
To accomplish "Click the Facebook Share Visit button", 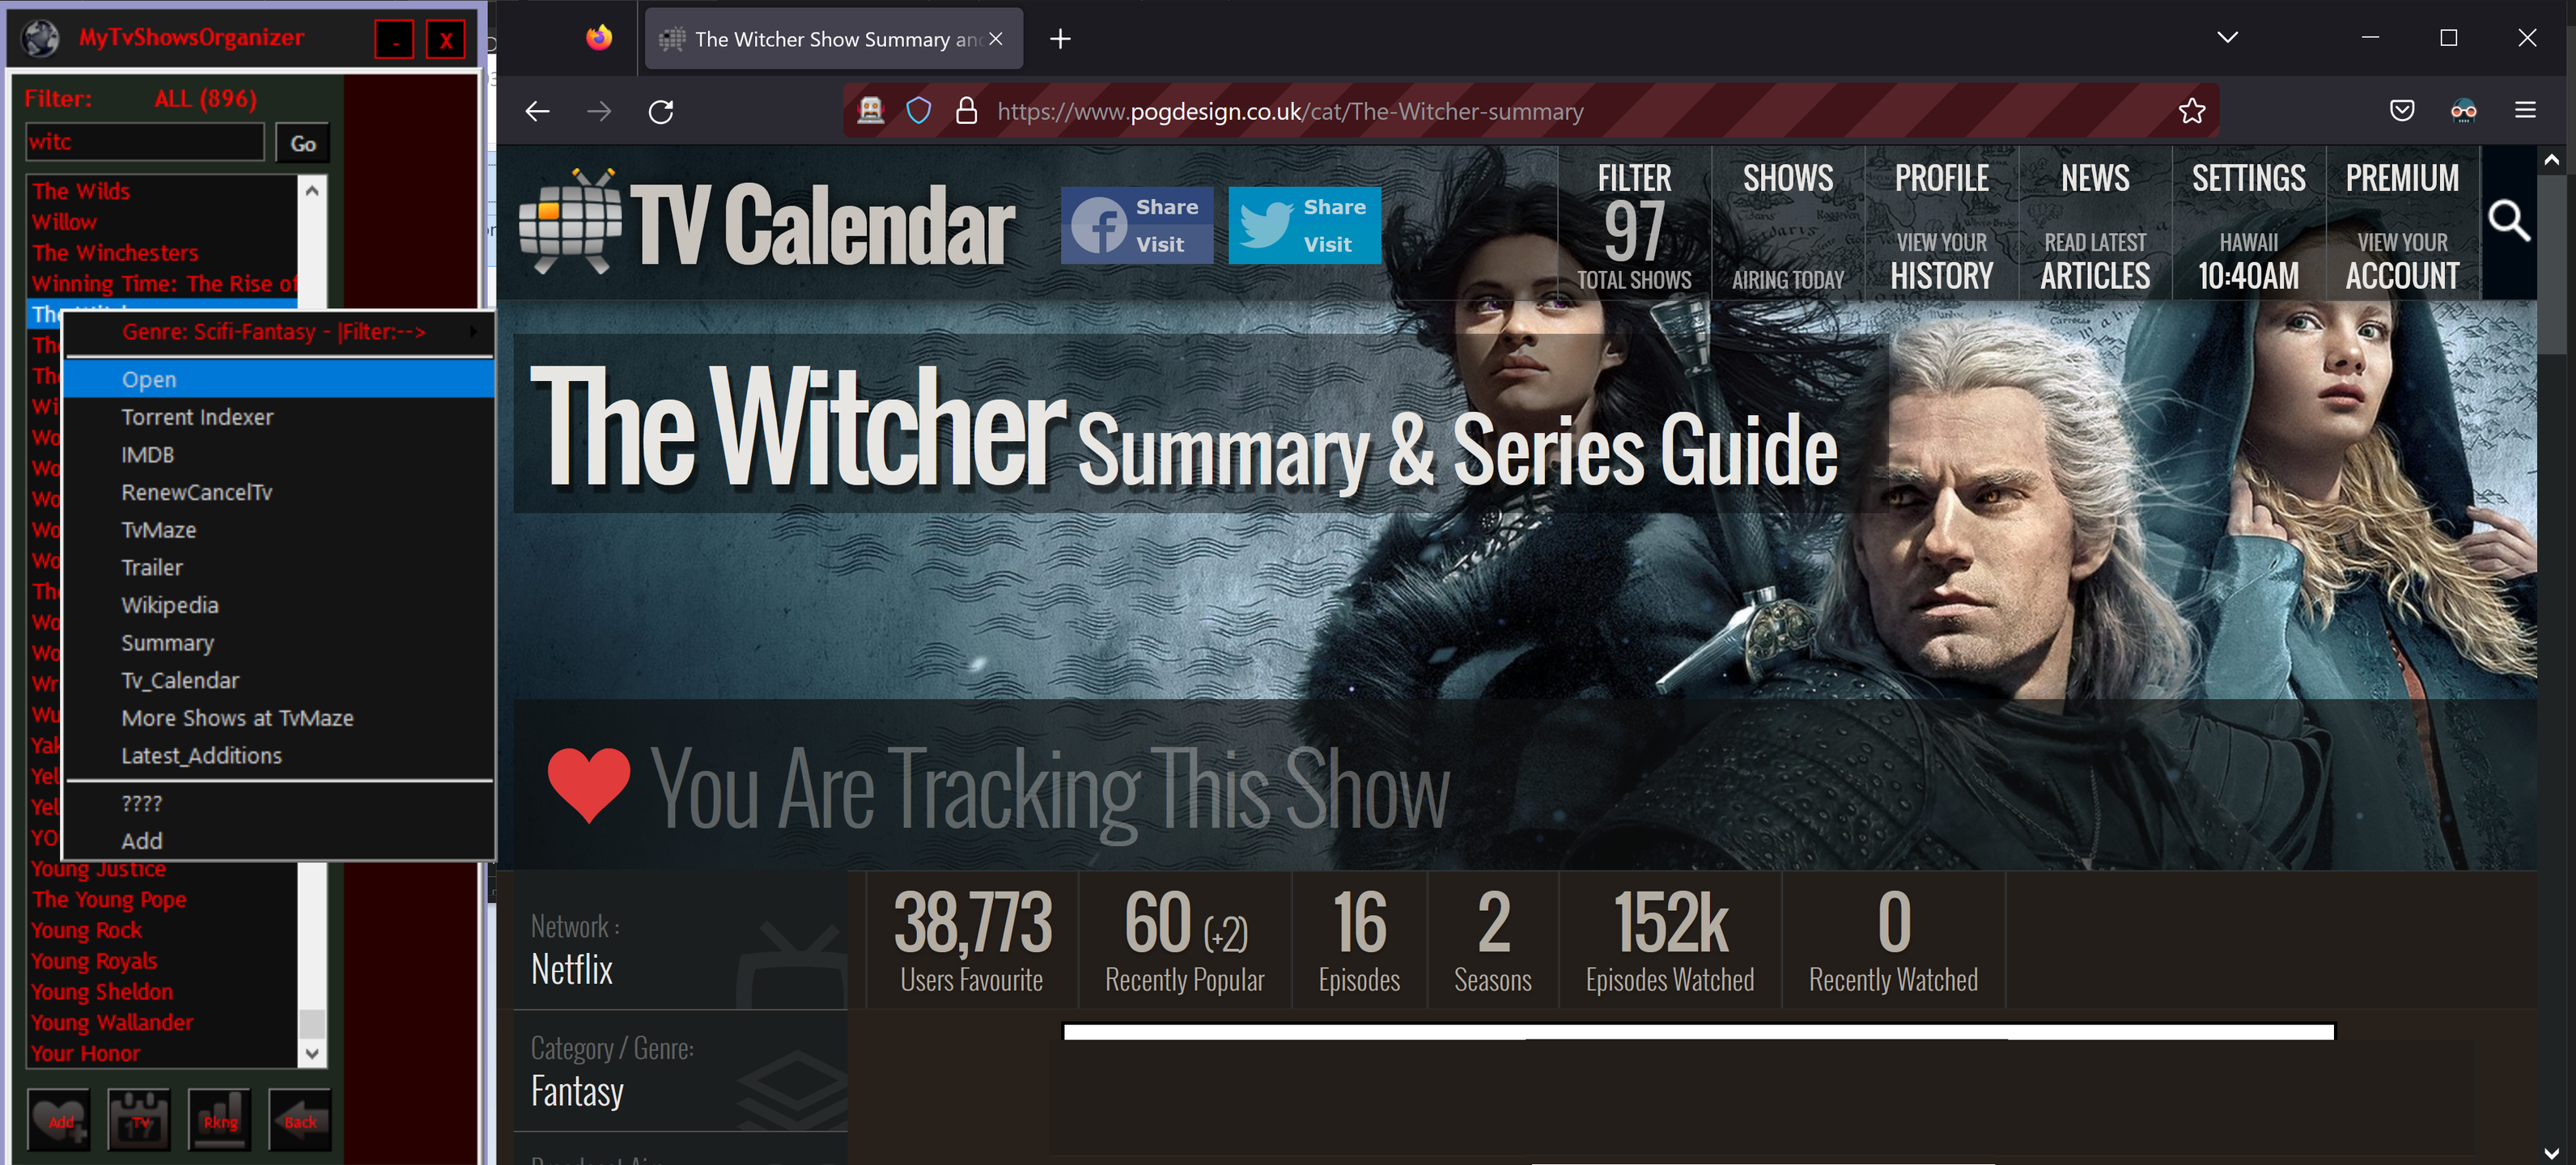I will pos(1137,225).
